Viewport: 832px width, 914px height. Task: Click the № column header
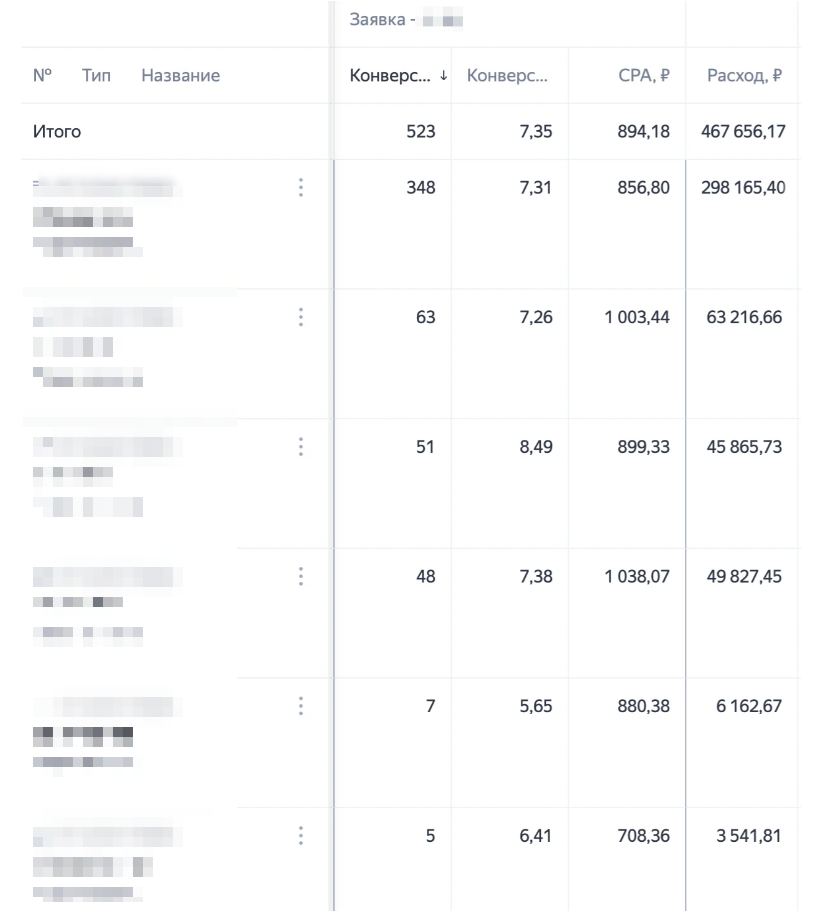(x=43, y=75)
